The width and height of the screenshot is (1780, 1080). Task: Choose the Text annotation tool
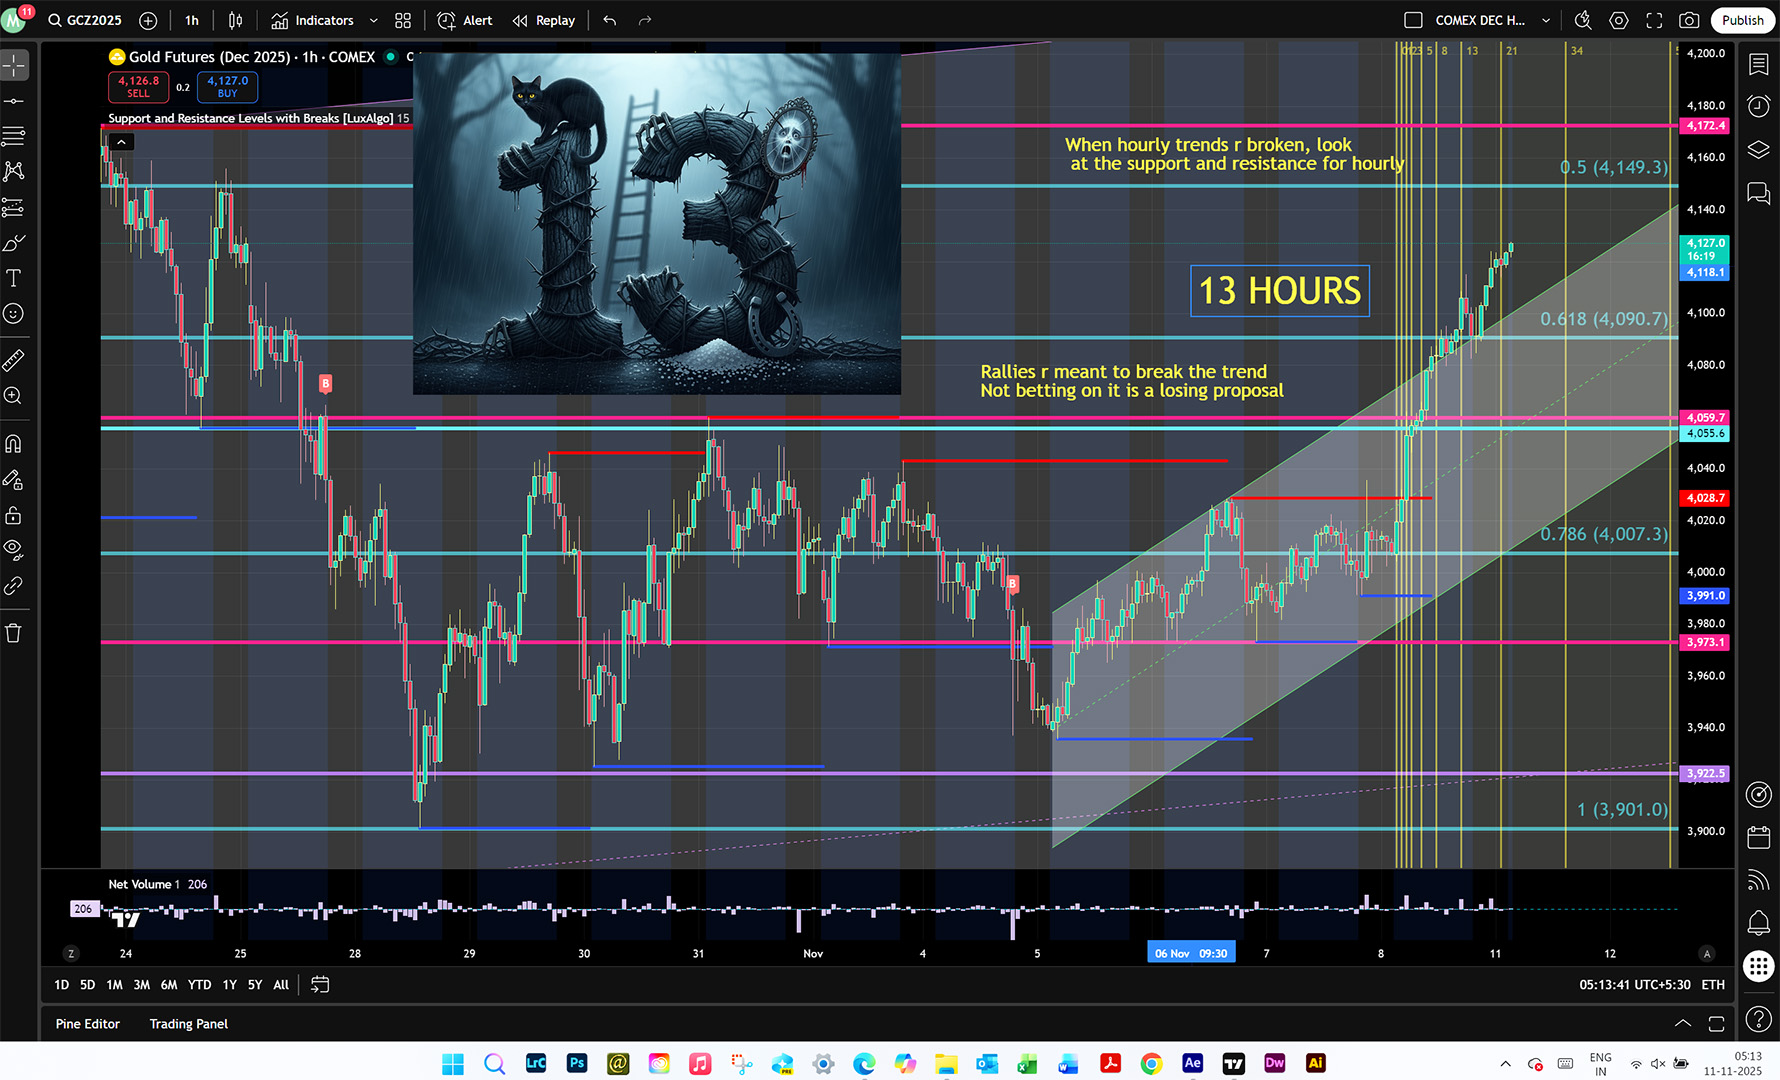click(14, 278)
